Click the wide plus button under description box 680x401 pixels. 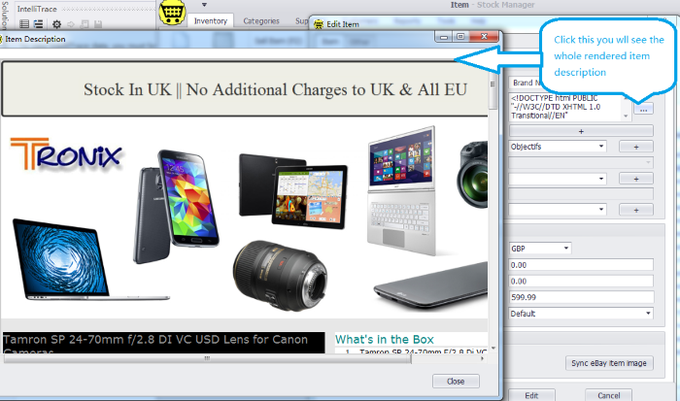pyautogui.click(x=581, y=131)
